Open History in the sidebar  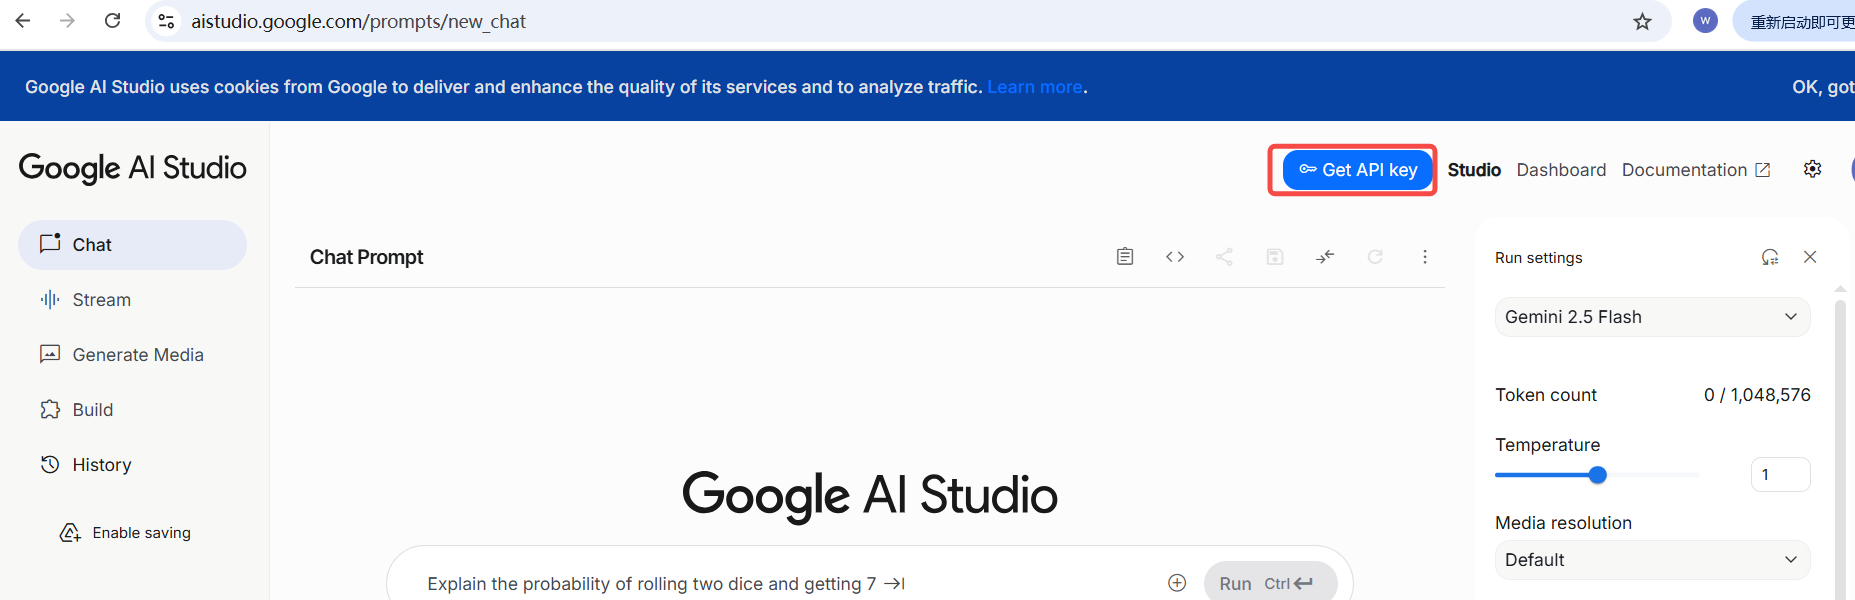pyautogui.click(x=132, y=465)
